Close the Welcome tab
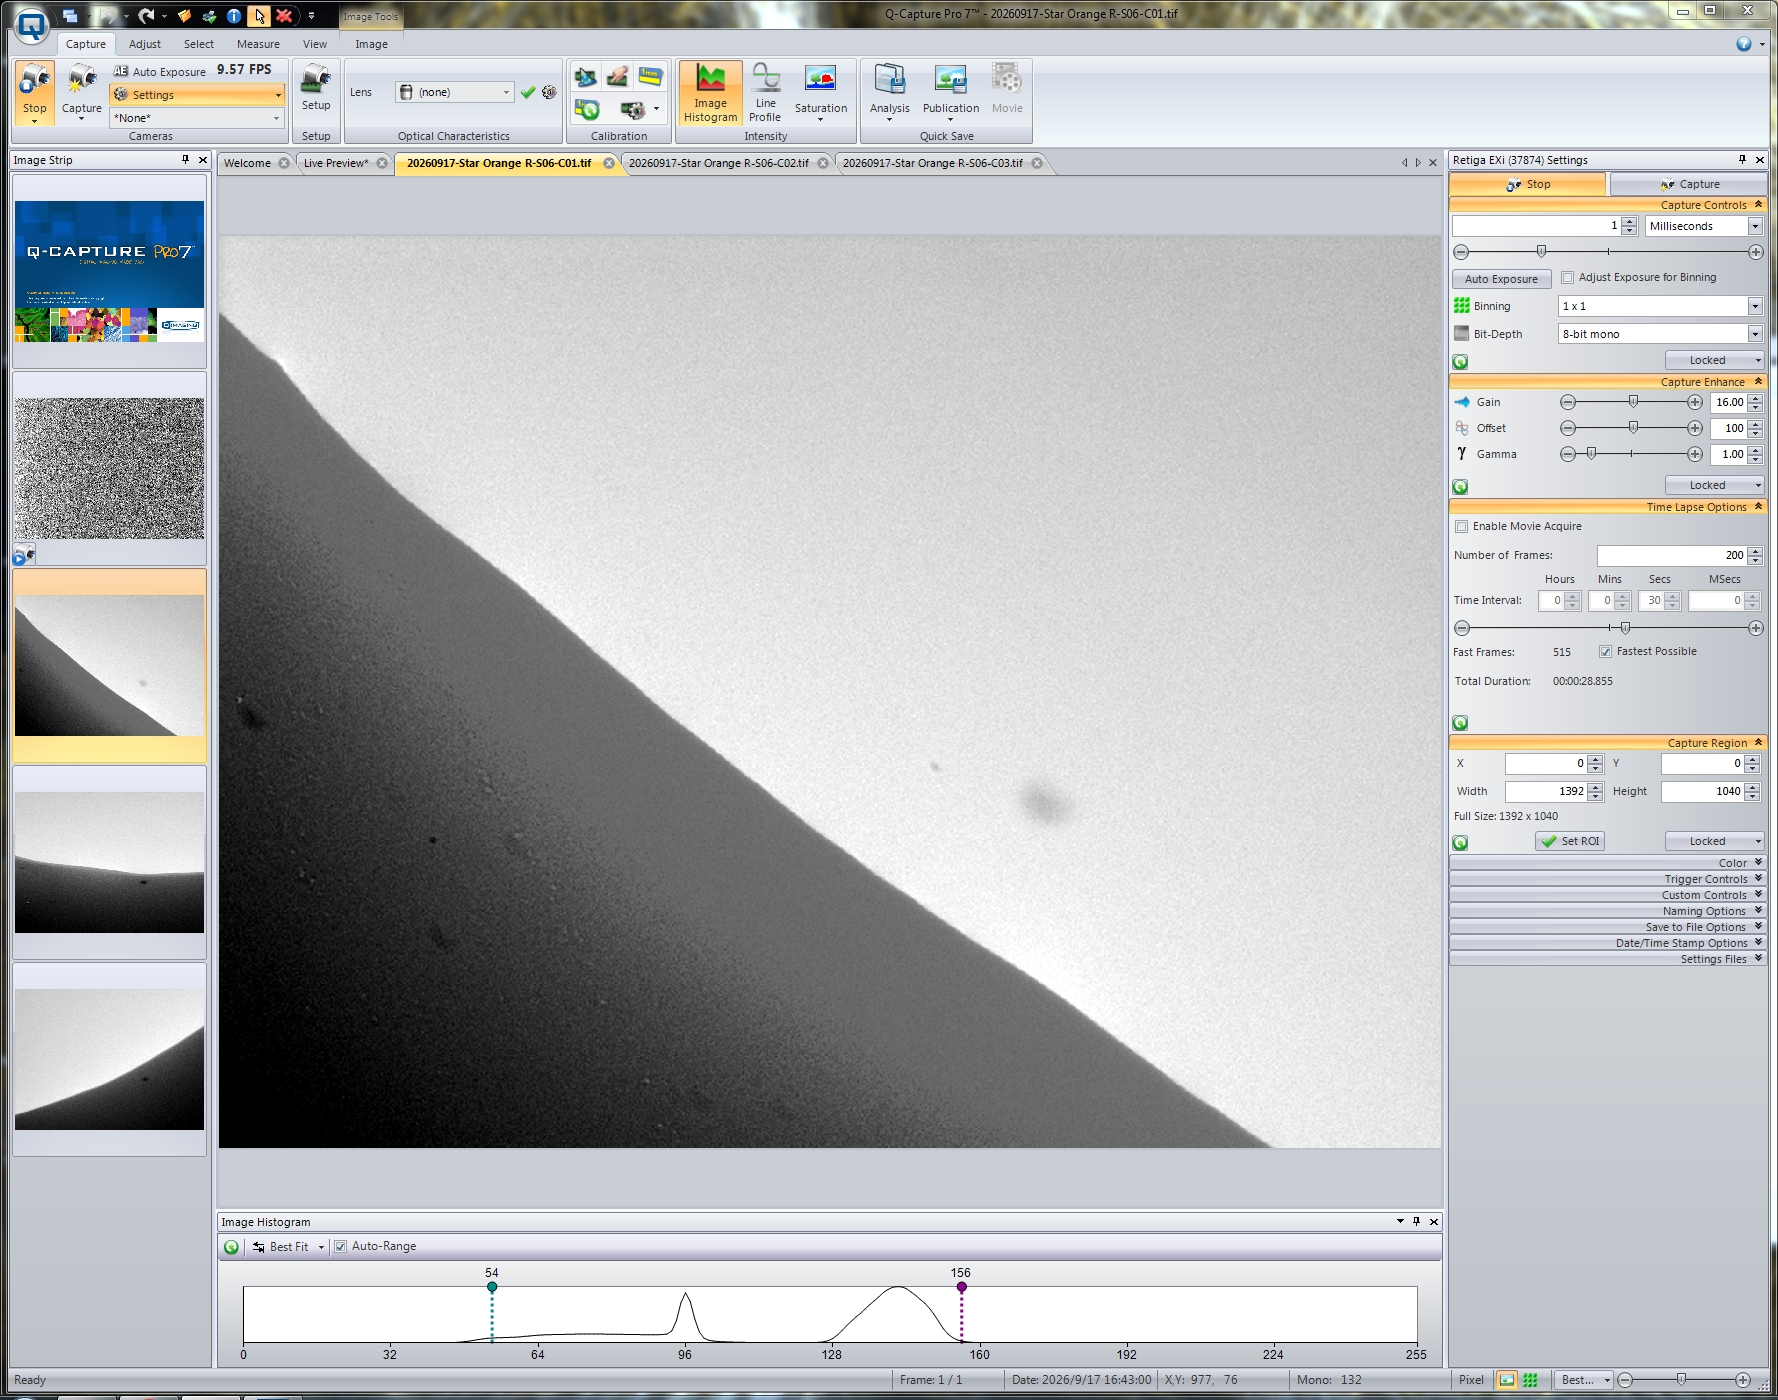Viewport: 1778px width, 1400px height. pyautogui.click(x=284, y=163)
